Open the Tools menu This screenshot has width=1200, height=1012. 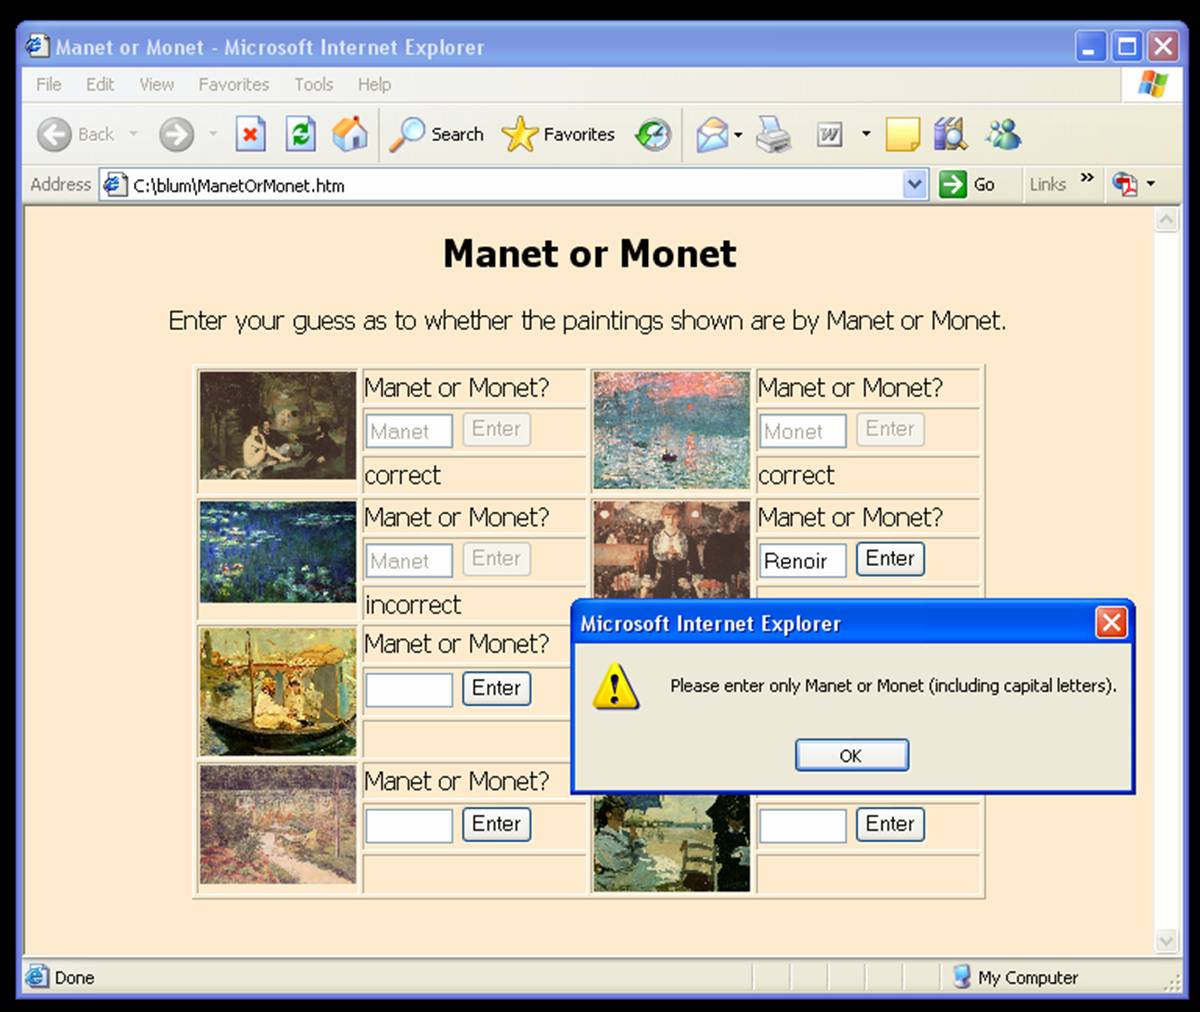pyautogui.click(x=313, y=85)
